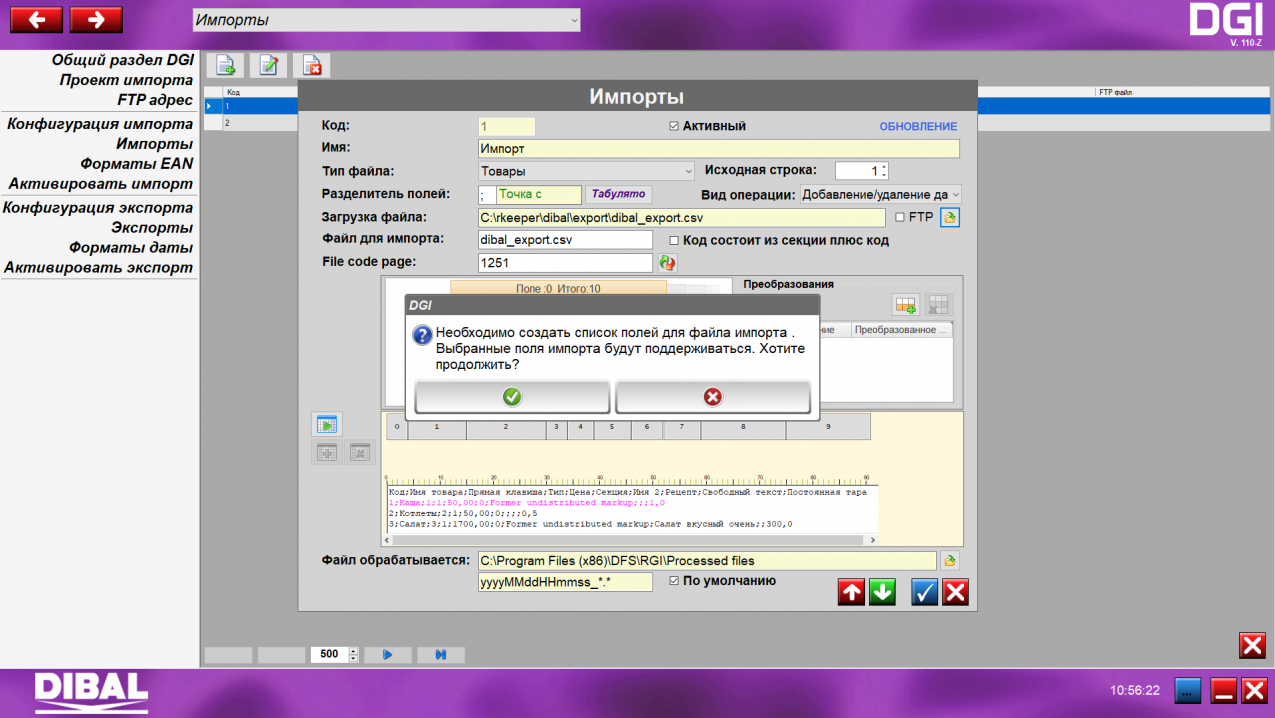Decline the DGI dialog with the red X
This screenshot has height=718, width=1275.
pos(712,397)
